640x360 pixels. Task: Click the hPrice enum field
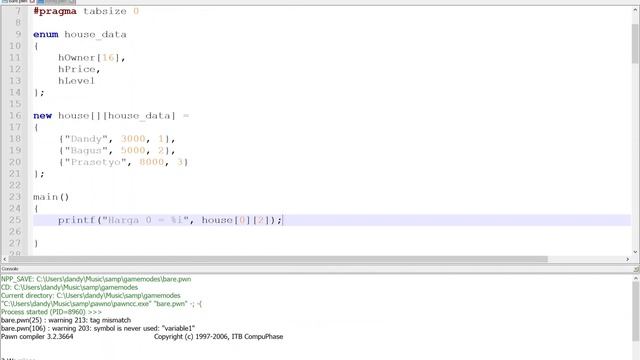79,69
